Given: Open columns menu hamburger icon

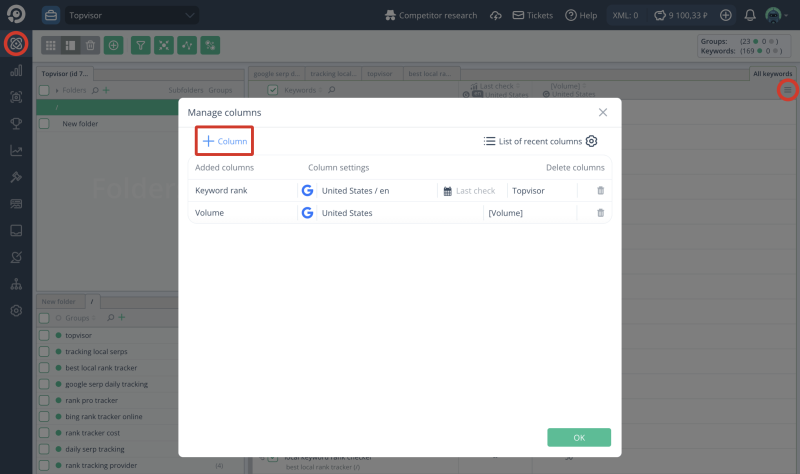Looking at the screenshot, I should [788, 90].
